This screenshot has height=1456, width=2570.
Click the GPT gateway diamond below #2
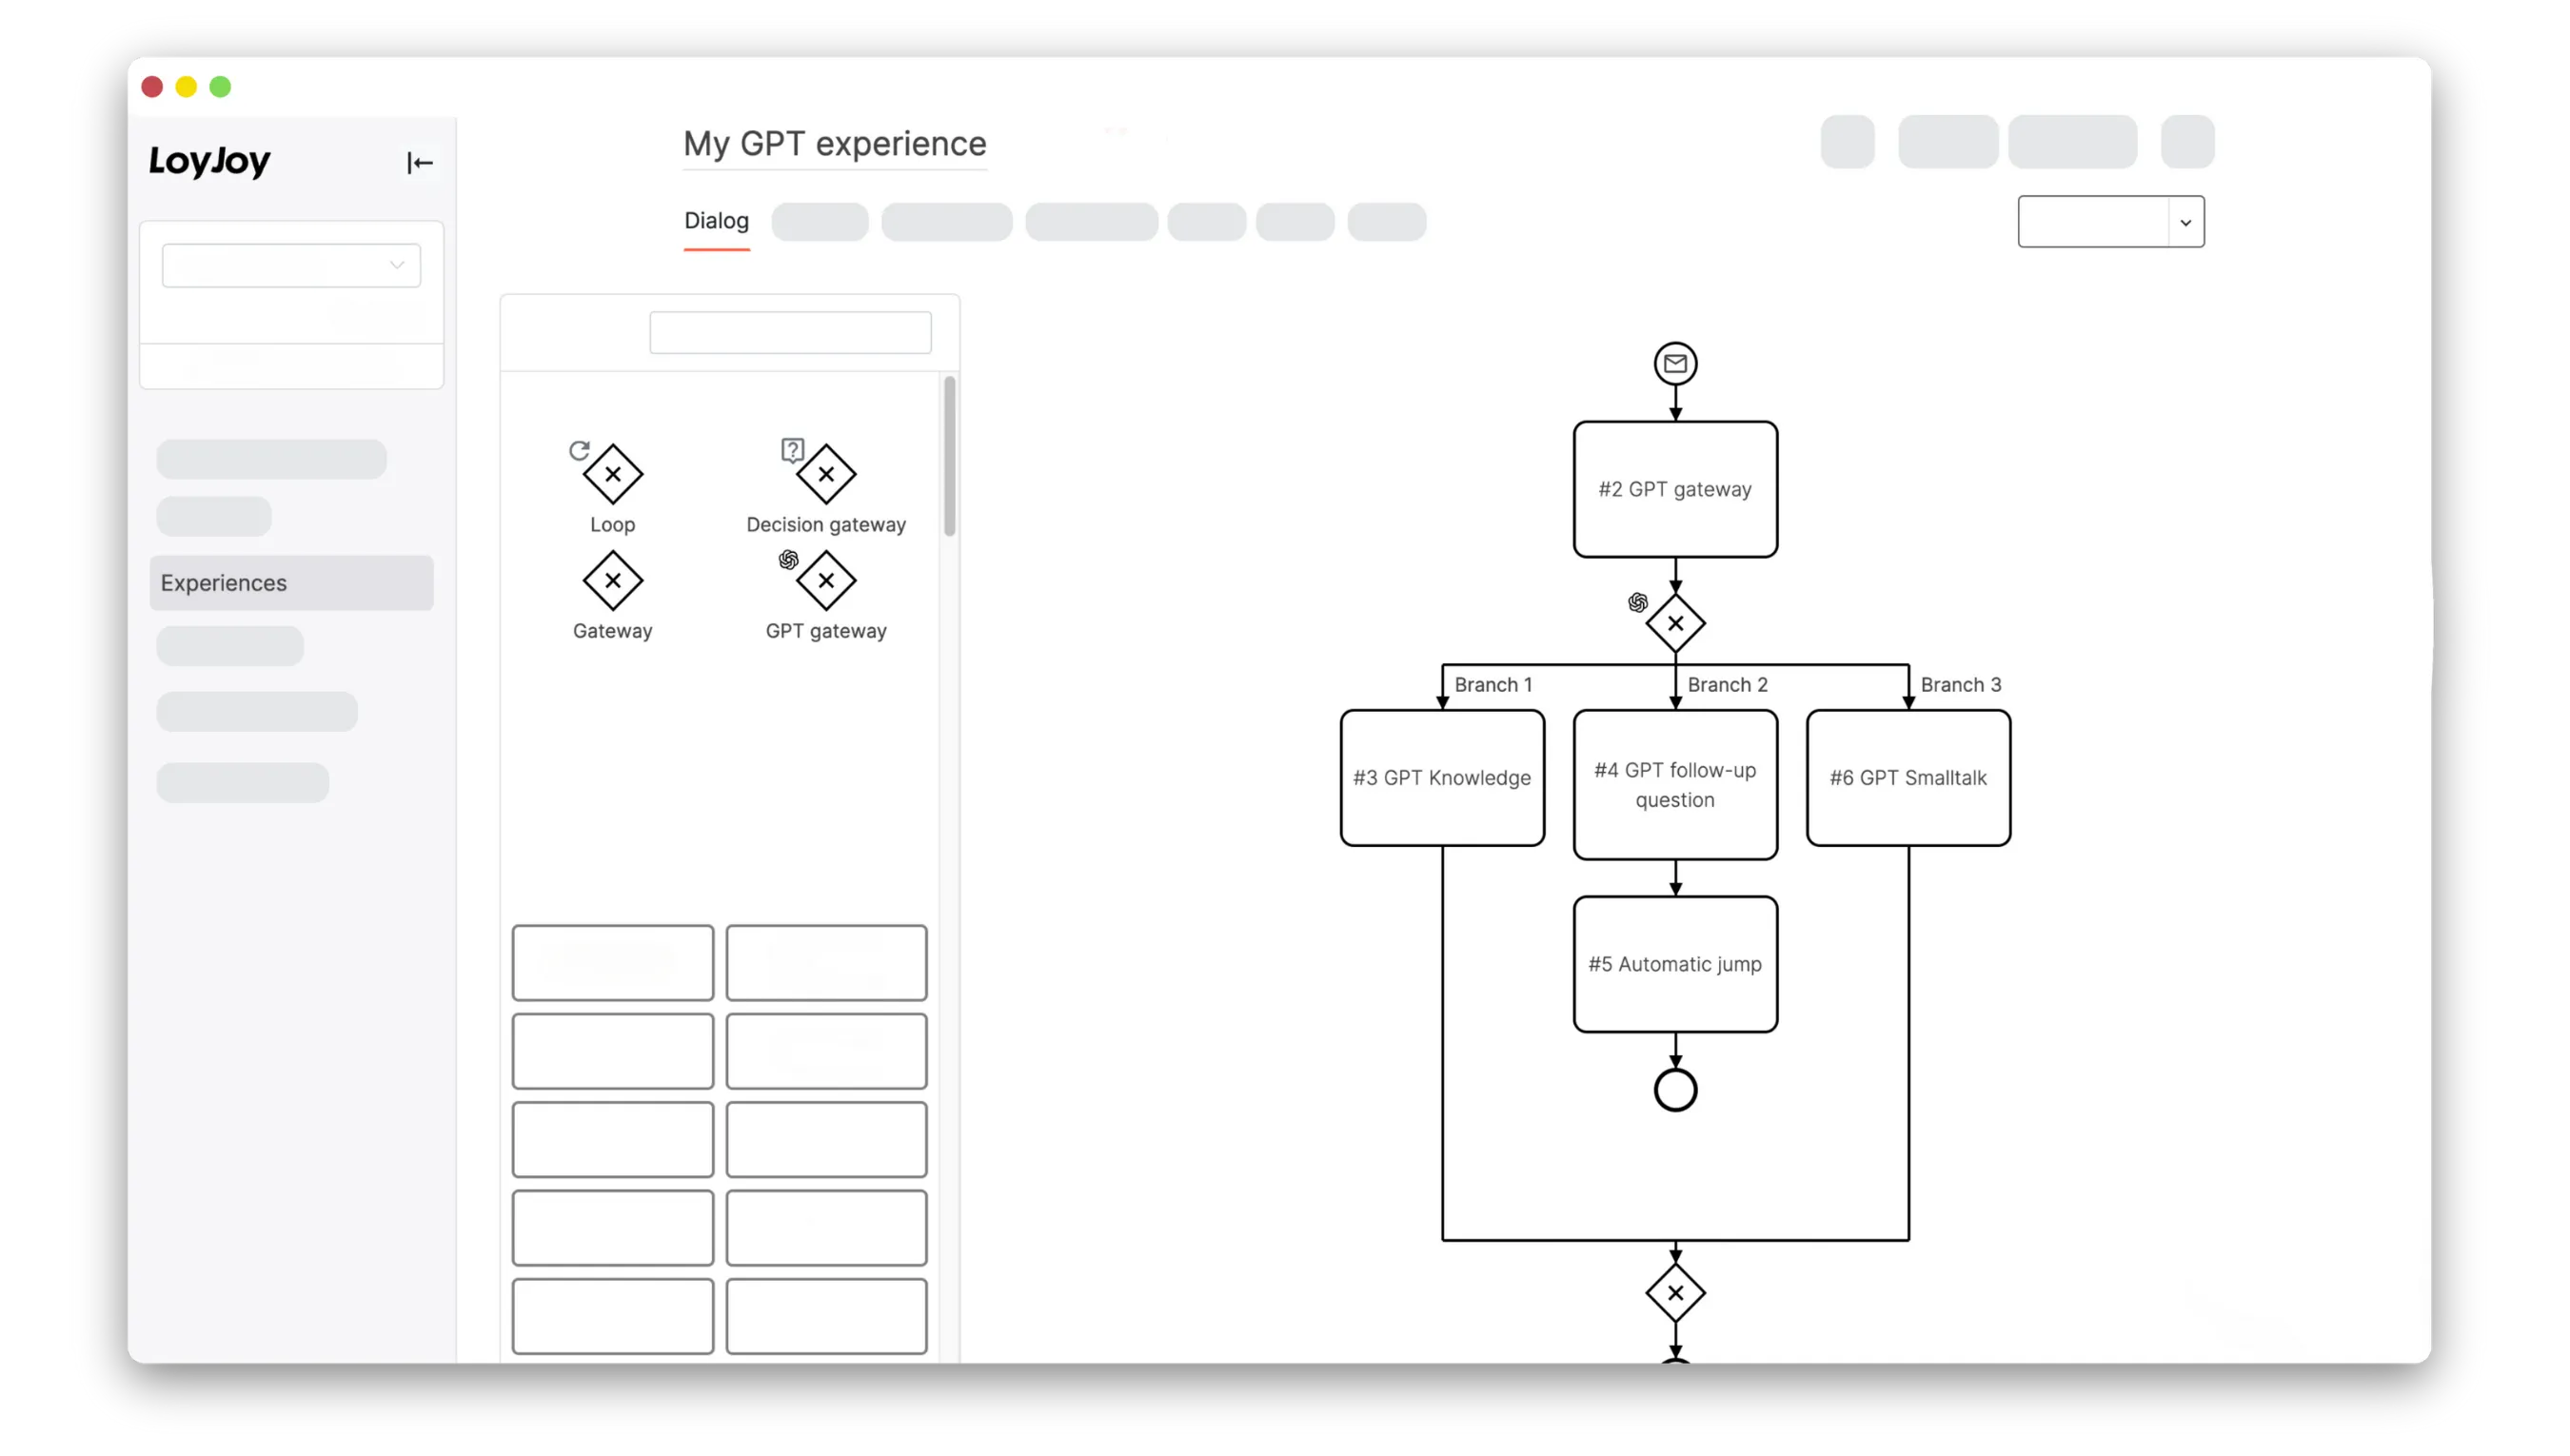[1675, 623]
